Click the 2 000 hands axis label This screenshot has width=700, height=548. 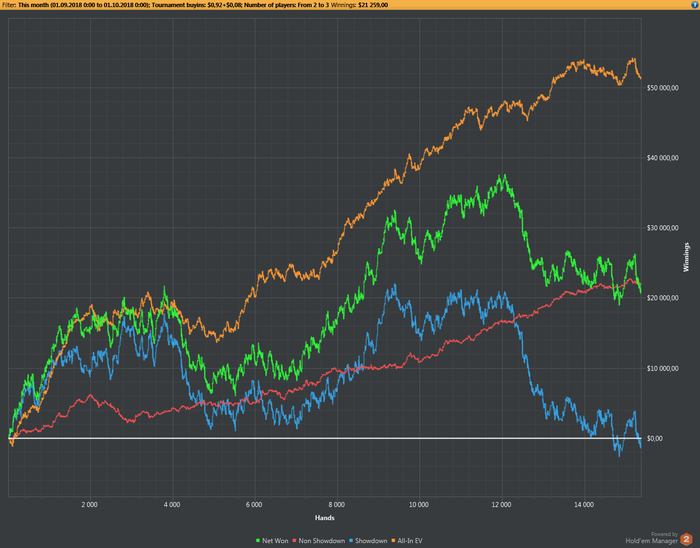[x=89, y=505]
